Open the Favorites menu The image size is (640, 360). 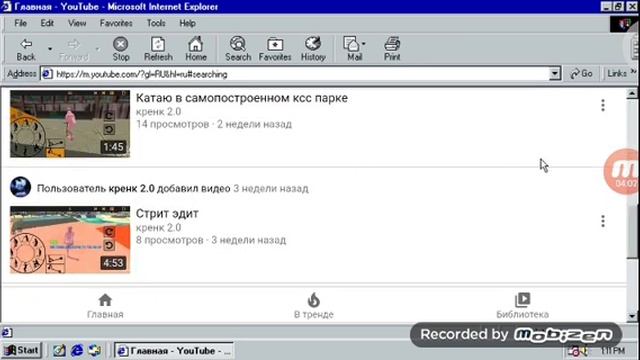click(116, 23)
